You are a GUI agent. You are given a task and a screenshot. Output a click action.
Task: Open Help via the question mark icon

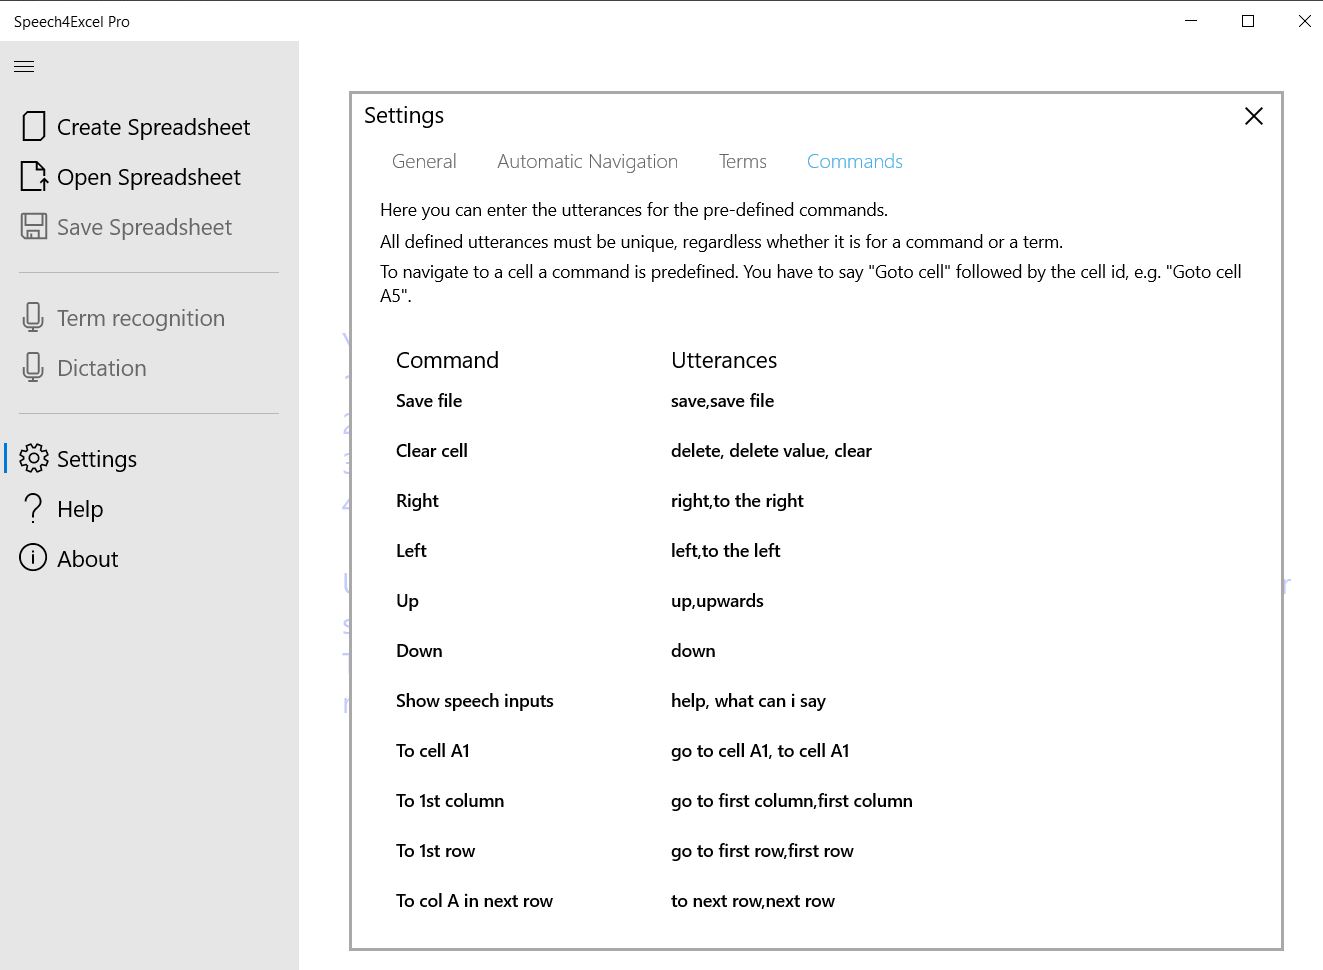pos(34,509)
